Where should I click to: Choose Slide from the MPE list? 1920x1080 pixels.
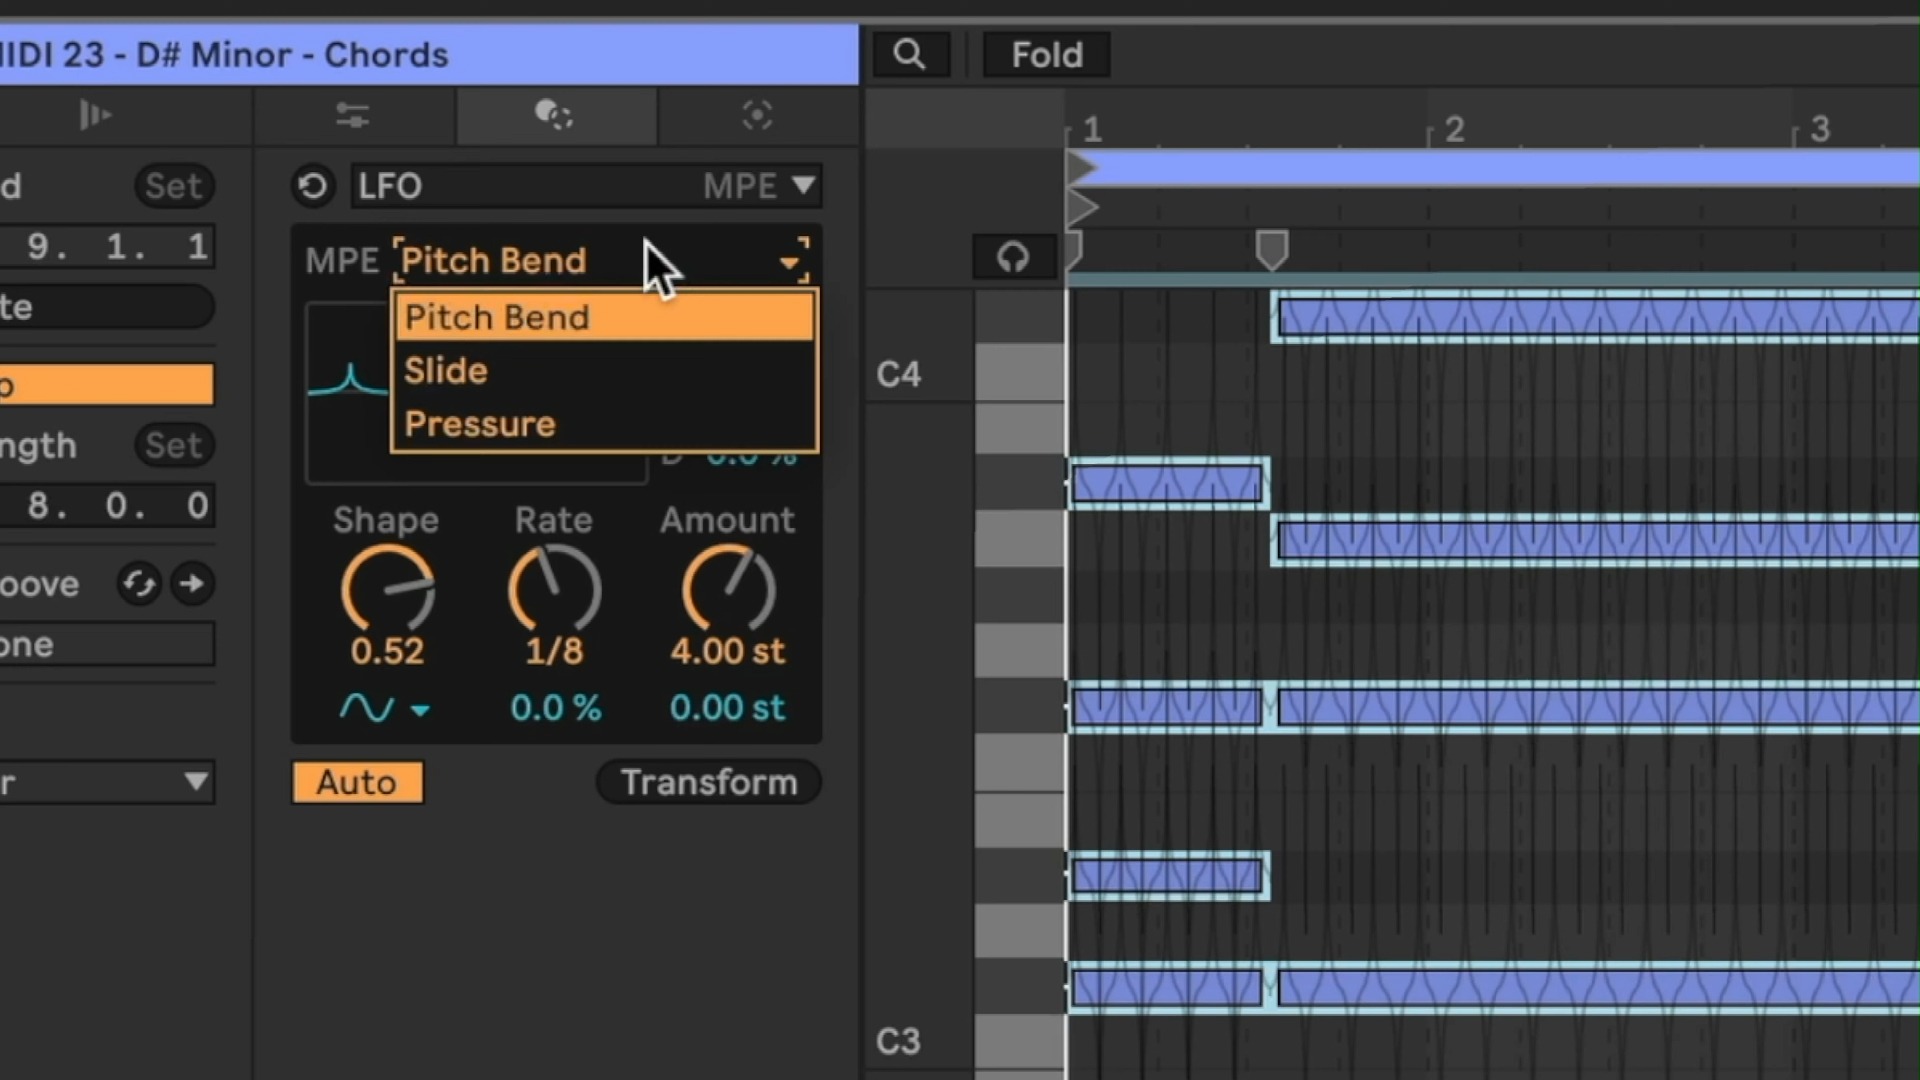[x=604, y=371]
